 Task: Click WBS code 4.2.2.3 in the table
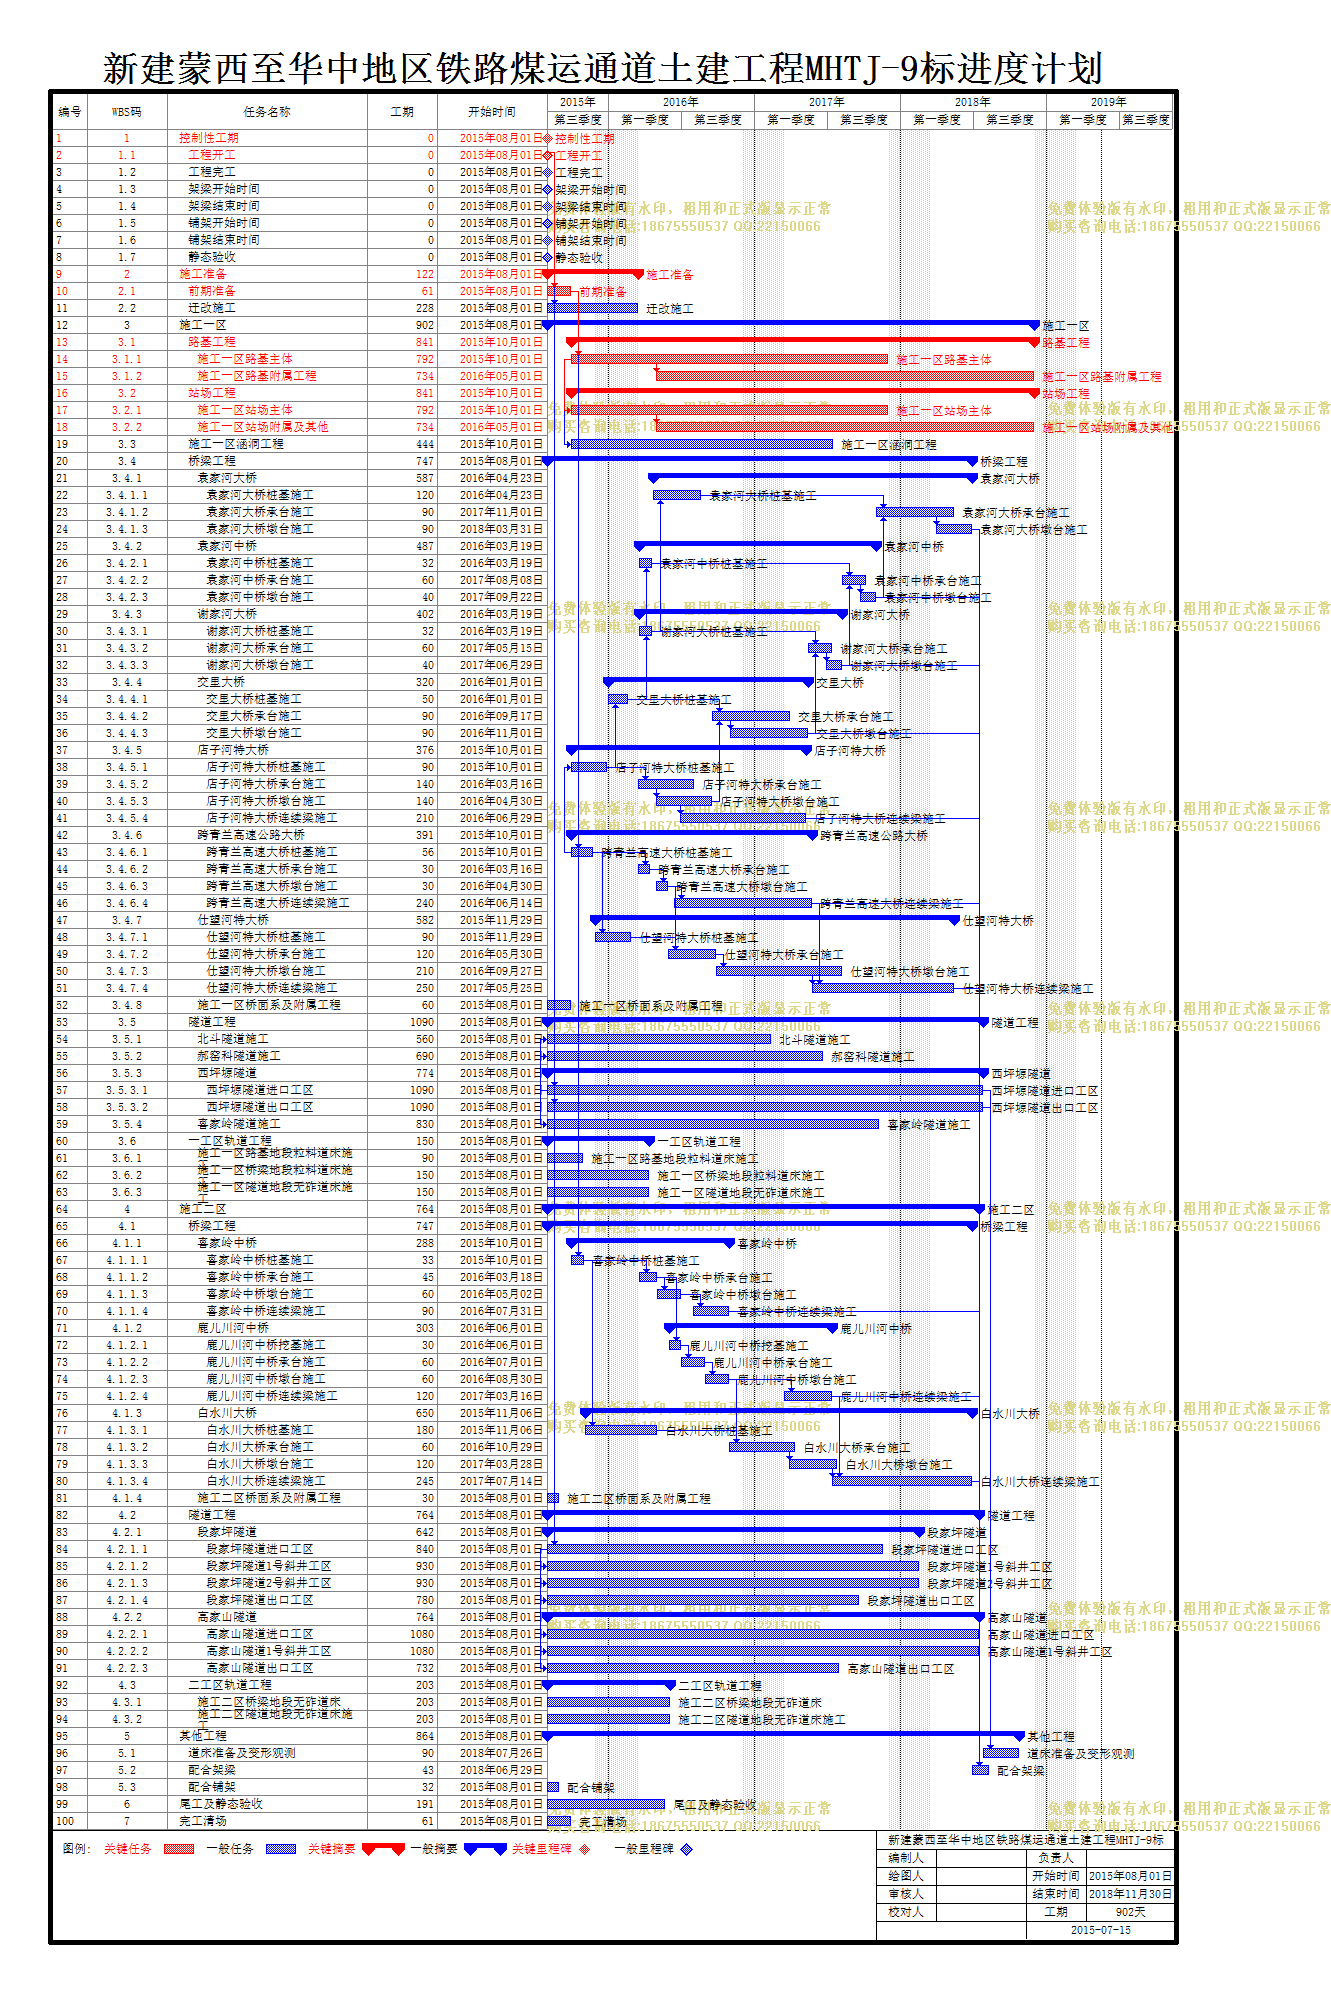[127, 1668]
